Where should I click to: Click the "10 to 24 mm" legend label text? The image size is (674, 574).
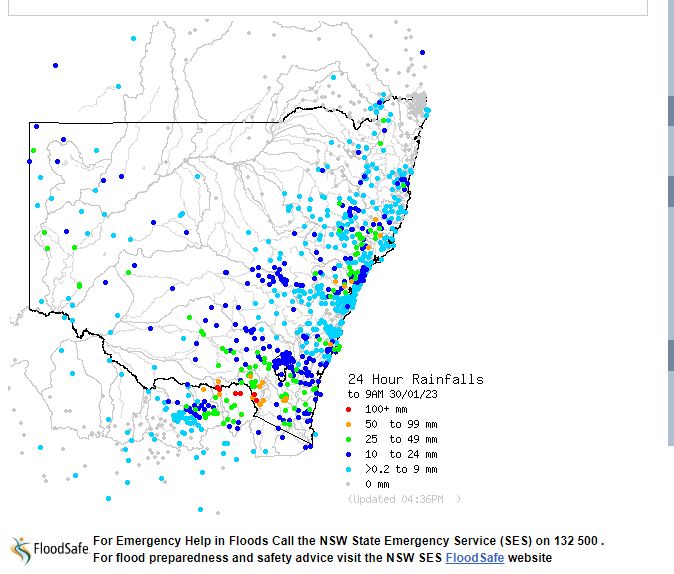coord(401,454)
